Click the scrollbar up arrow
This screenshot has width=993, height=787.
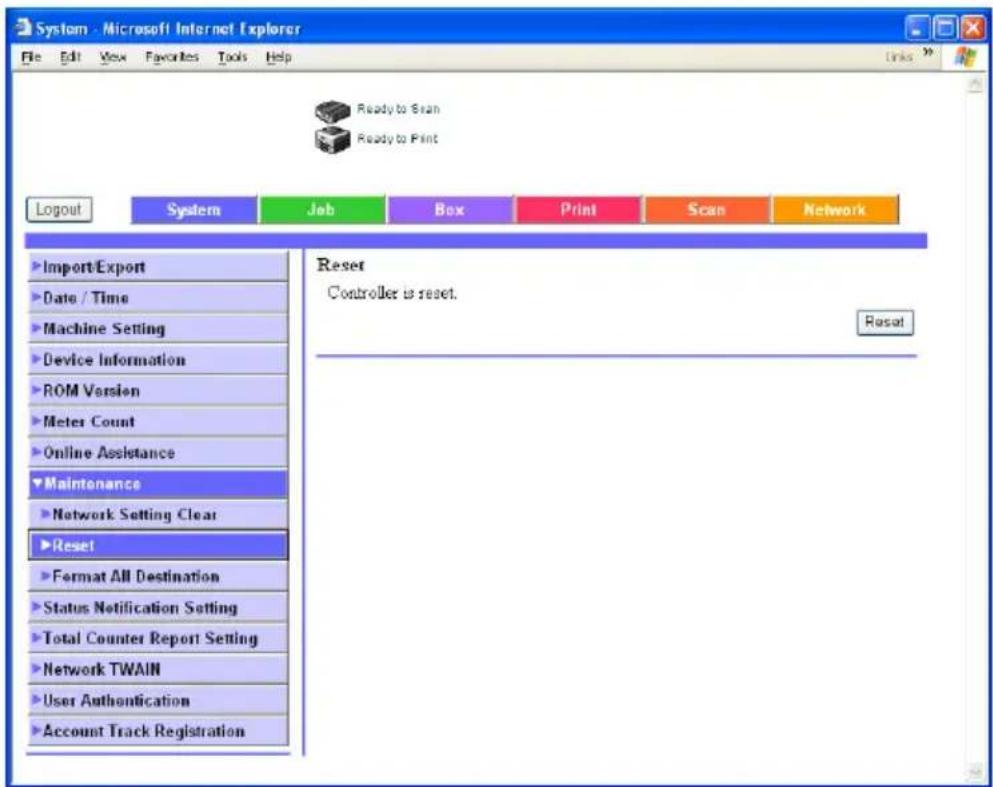(975, 85)
